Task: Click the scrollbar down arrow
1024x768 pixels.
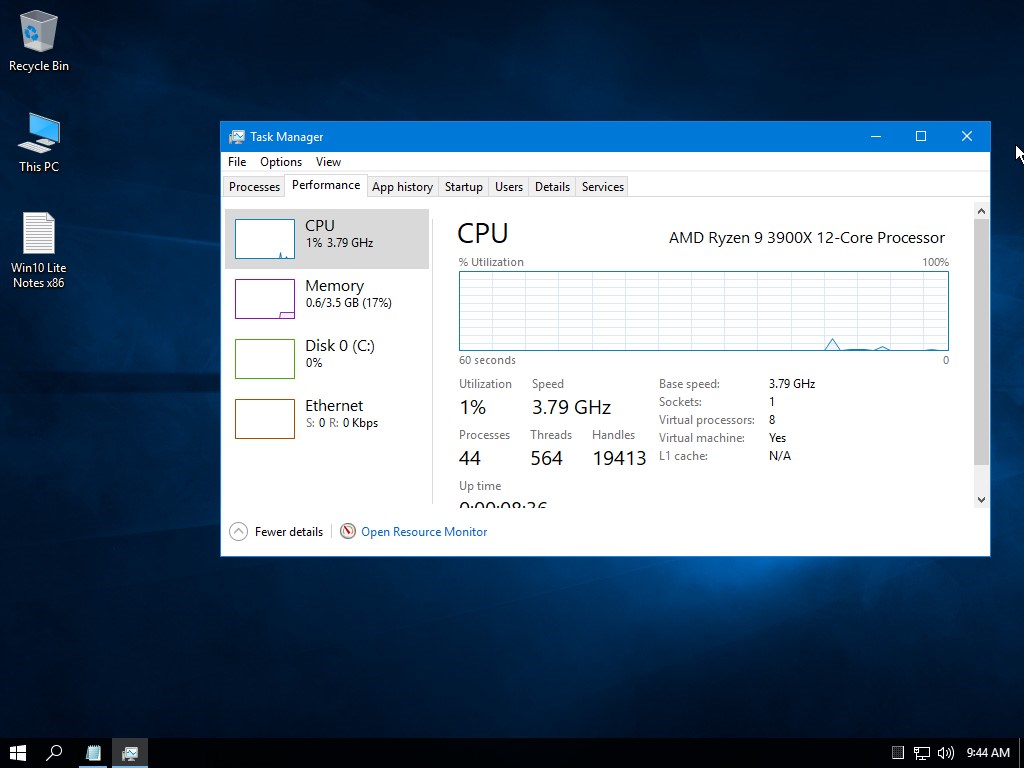Action: coord(981,500)
